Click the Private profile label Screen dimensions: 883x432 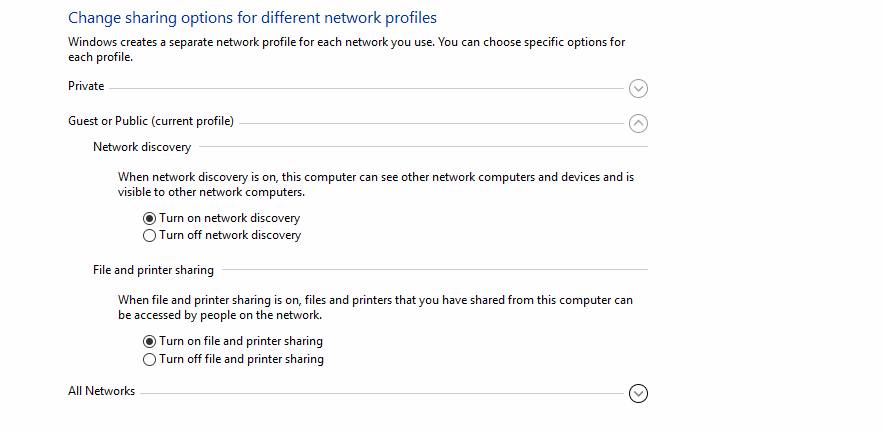86,87
